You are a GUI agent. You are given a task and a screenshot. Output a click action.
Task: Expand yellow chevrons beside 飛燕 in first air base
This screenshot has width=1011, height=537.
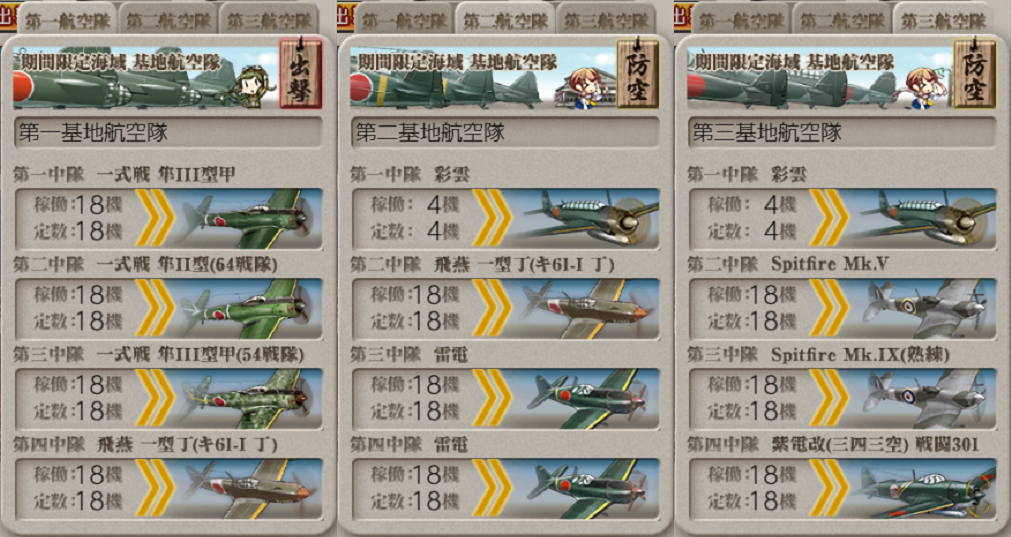[x=155, y=489]
